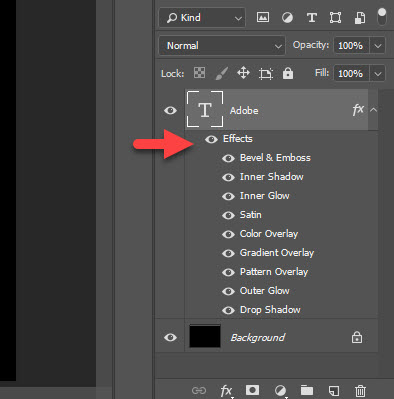
Task: Select the Drop Shadow effect row
Action: (270, 310)
